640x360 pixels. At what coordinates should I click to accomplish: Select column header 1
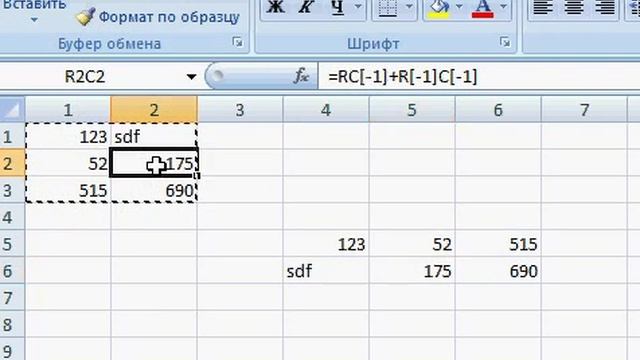coord(68,110)
